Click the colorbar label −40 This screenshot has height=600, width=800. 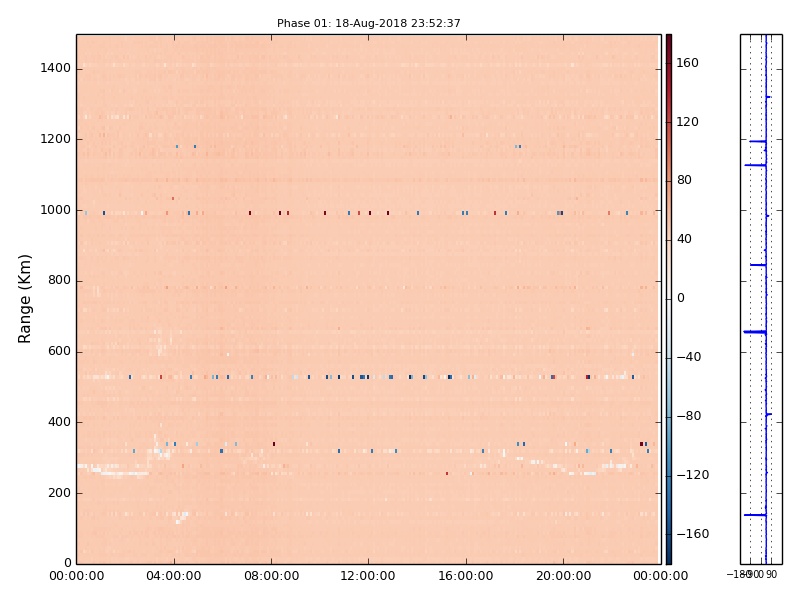tap(689, 357)
